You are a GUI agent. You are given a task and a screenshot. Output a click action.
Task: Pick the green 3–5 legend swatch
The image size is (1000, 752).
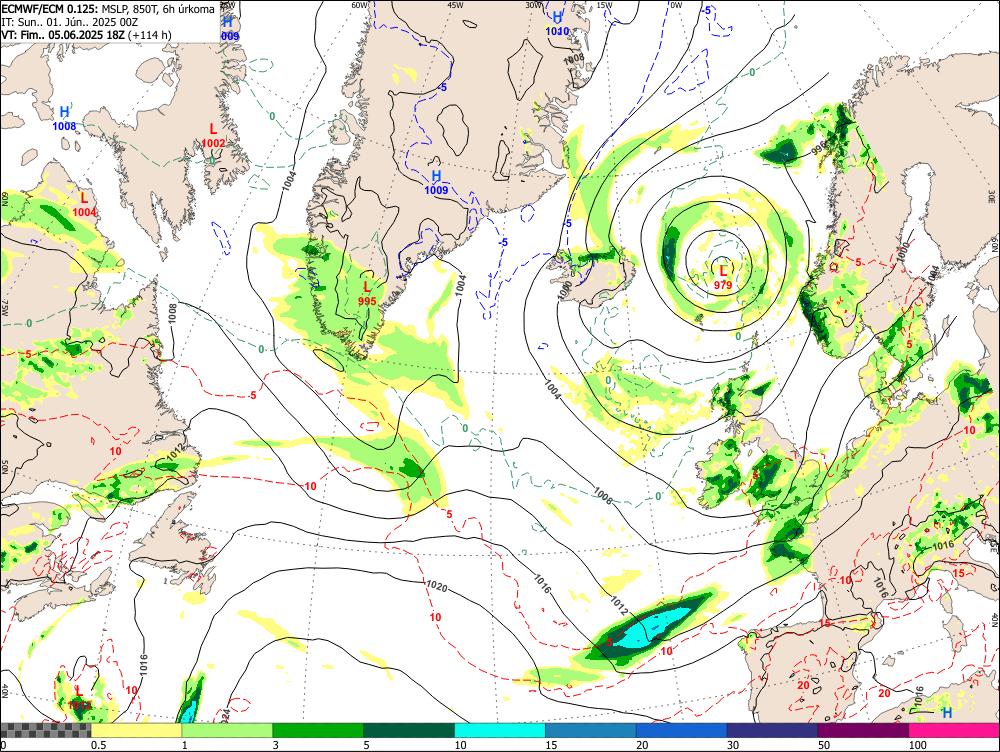(318, 731)
